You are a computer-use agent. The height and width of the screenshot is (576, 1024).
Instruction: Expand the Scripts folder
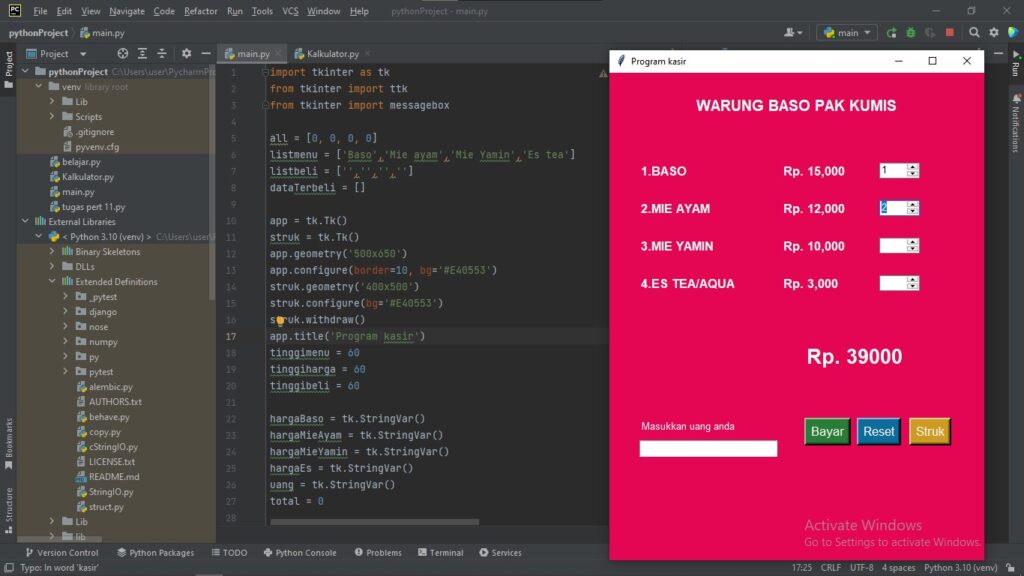[52, 116]
